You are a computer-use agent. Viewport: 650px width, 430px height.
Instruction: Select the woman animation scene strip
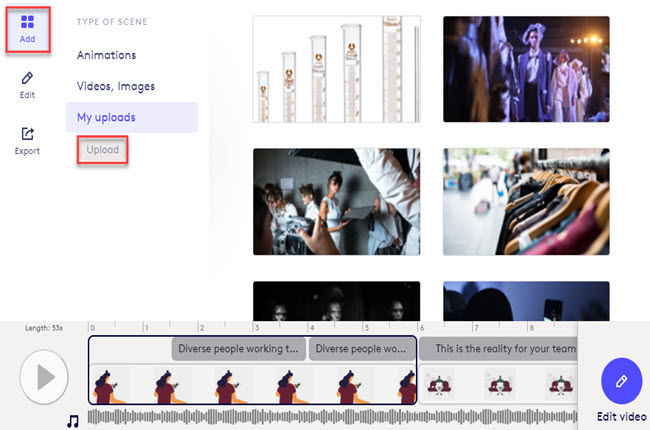[253, 385]
